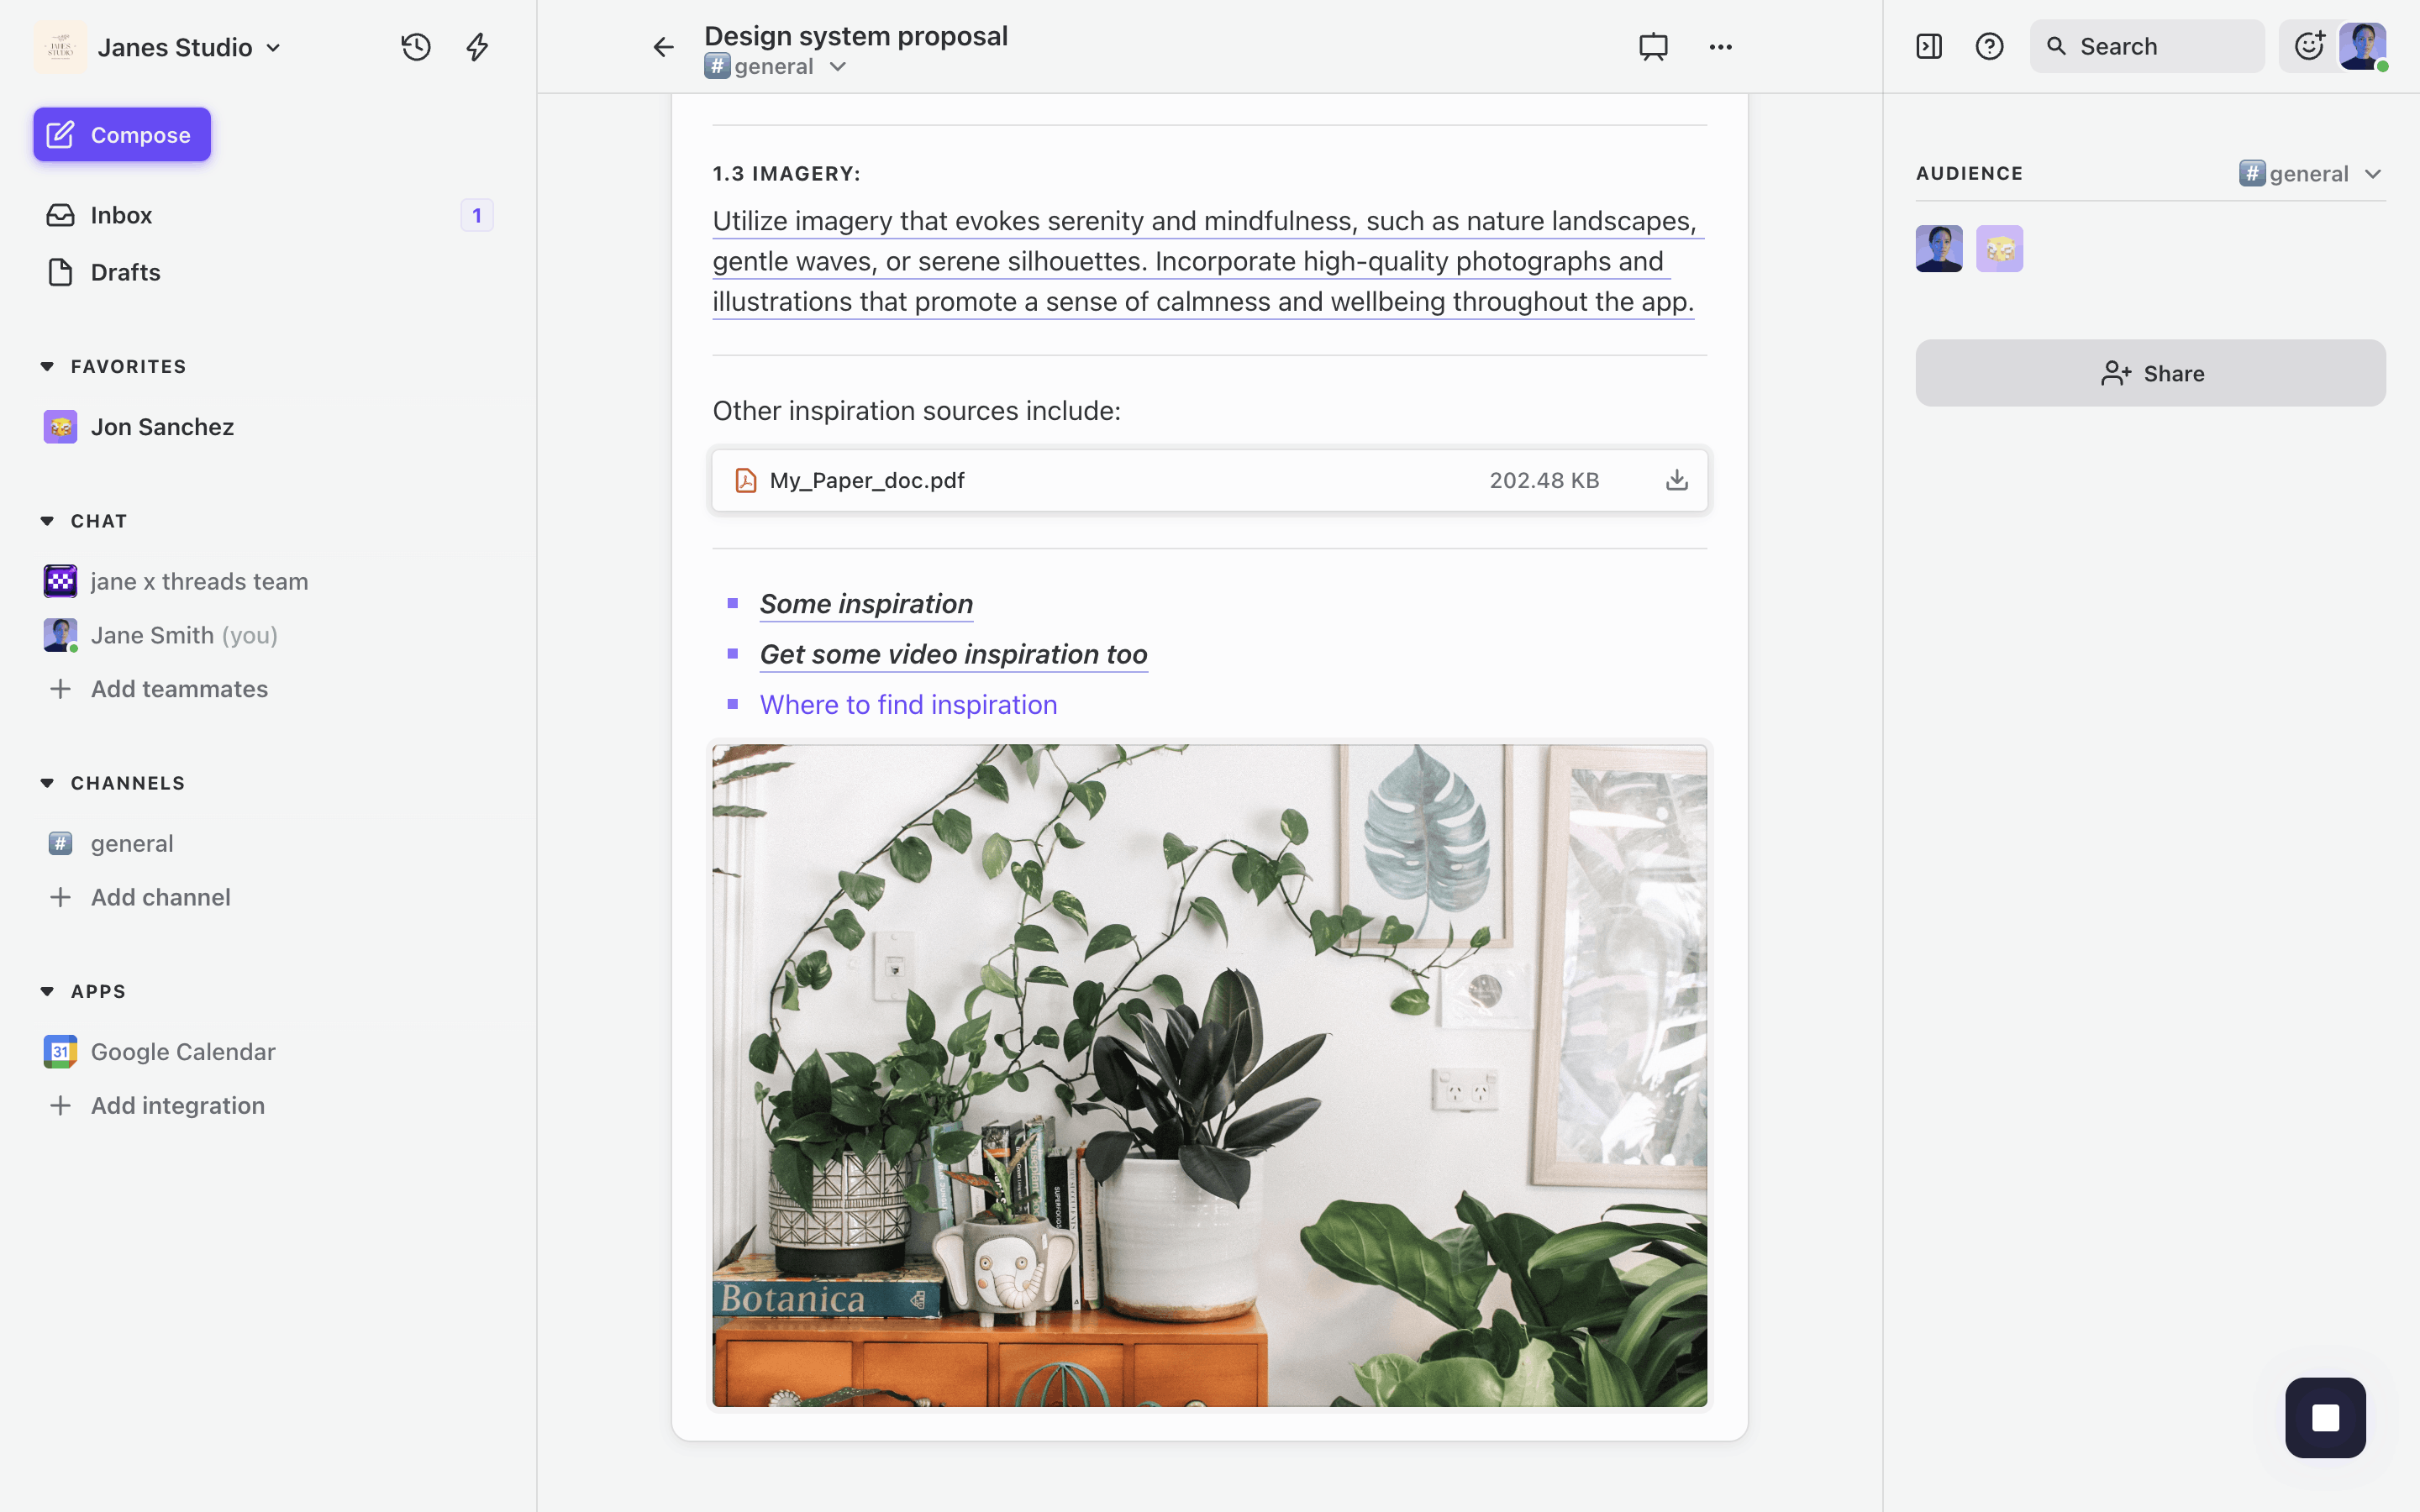Toggle the right sidebar panel icon
The width and height of the screenshot is (2420, 1512).
tap(1929, 47)
